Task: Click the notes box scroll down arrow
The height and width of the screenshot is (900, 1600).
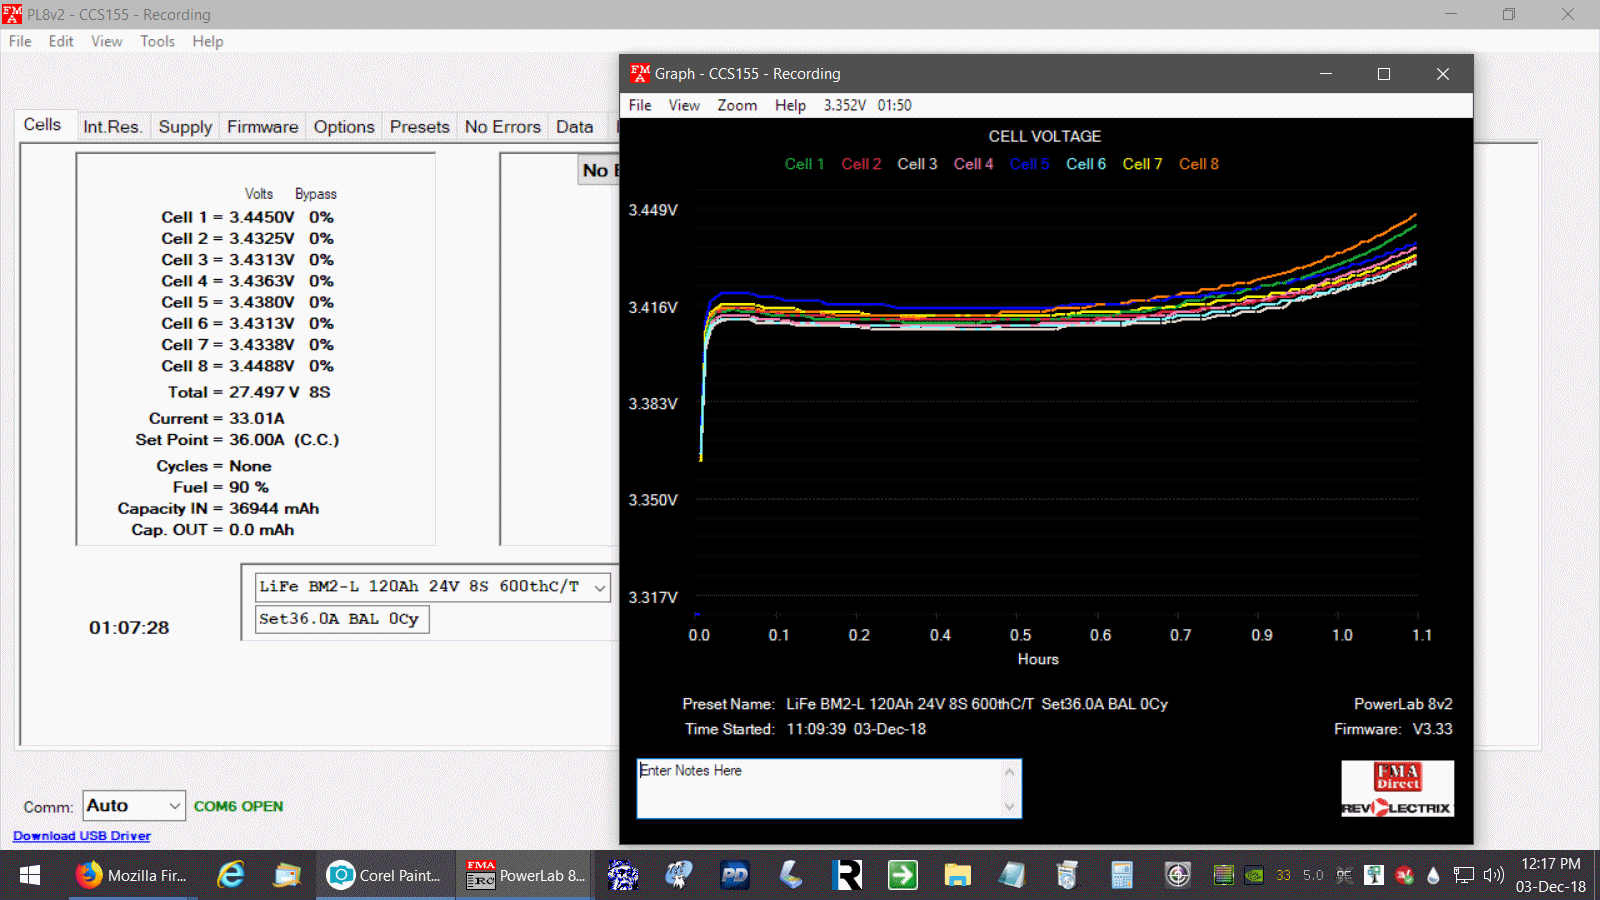Action: click(x=1009, y=807)
